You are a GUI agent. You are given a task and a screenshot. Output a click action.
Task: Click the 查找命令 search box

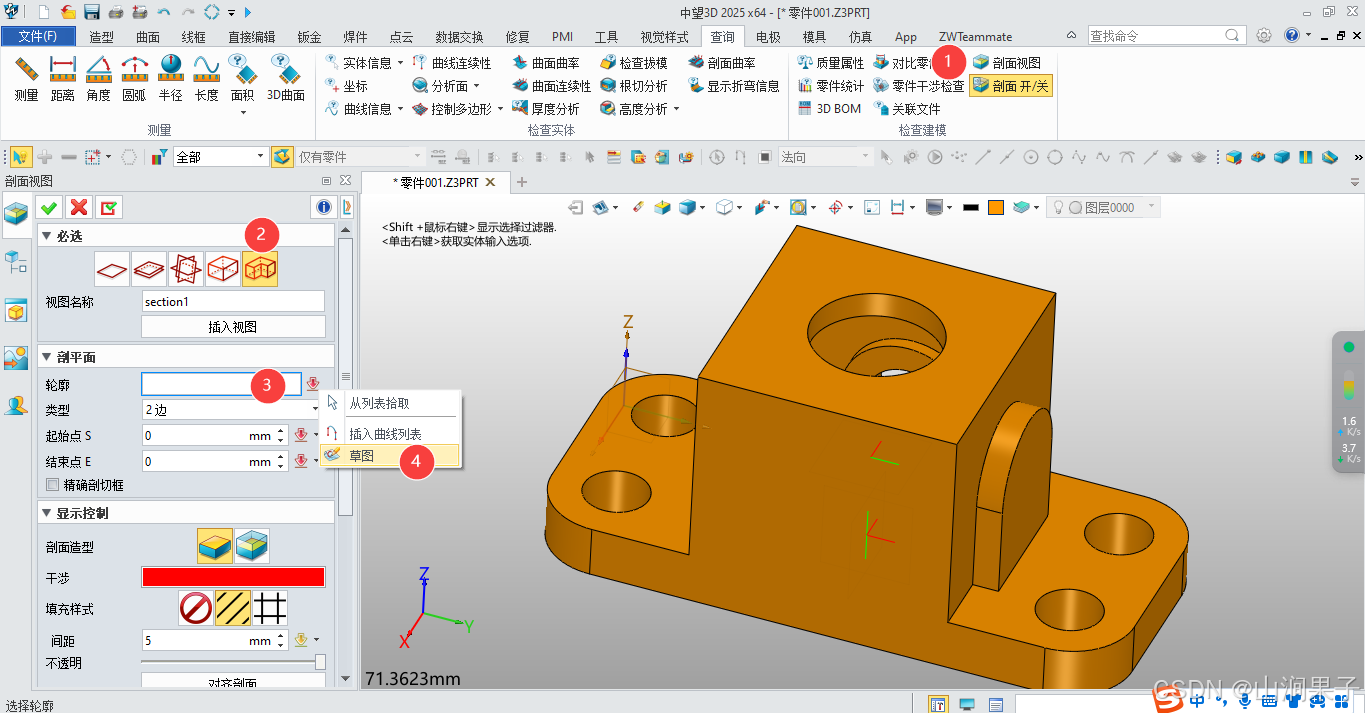pos(1167,35)
